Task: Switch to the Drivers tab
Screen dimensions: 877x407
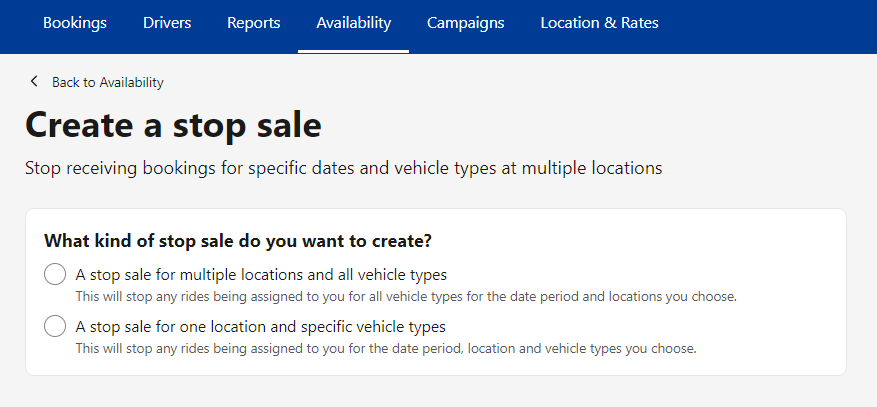Action: pos(167,23)
